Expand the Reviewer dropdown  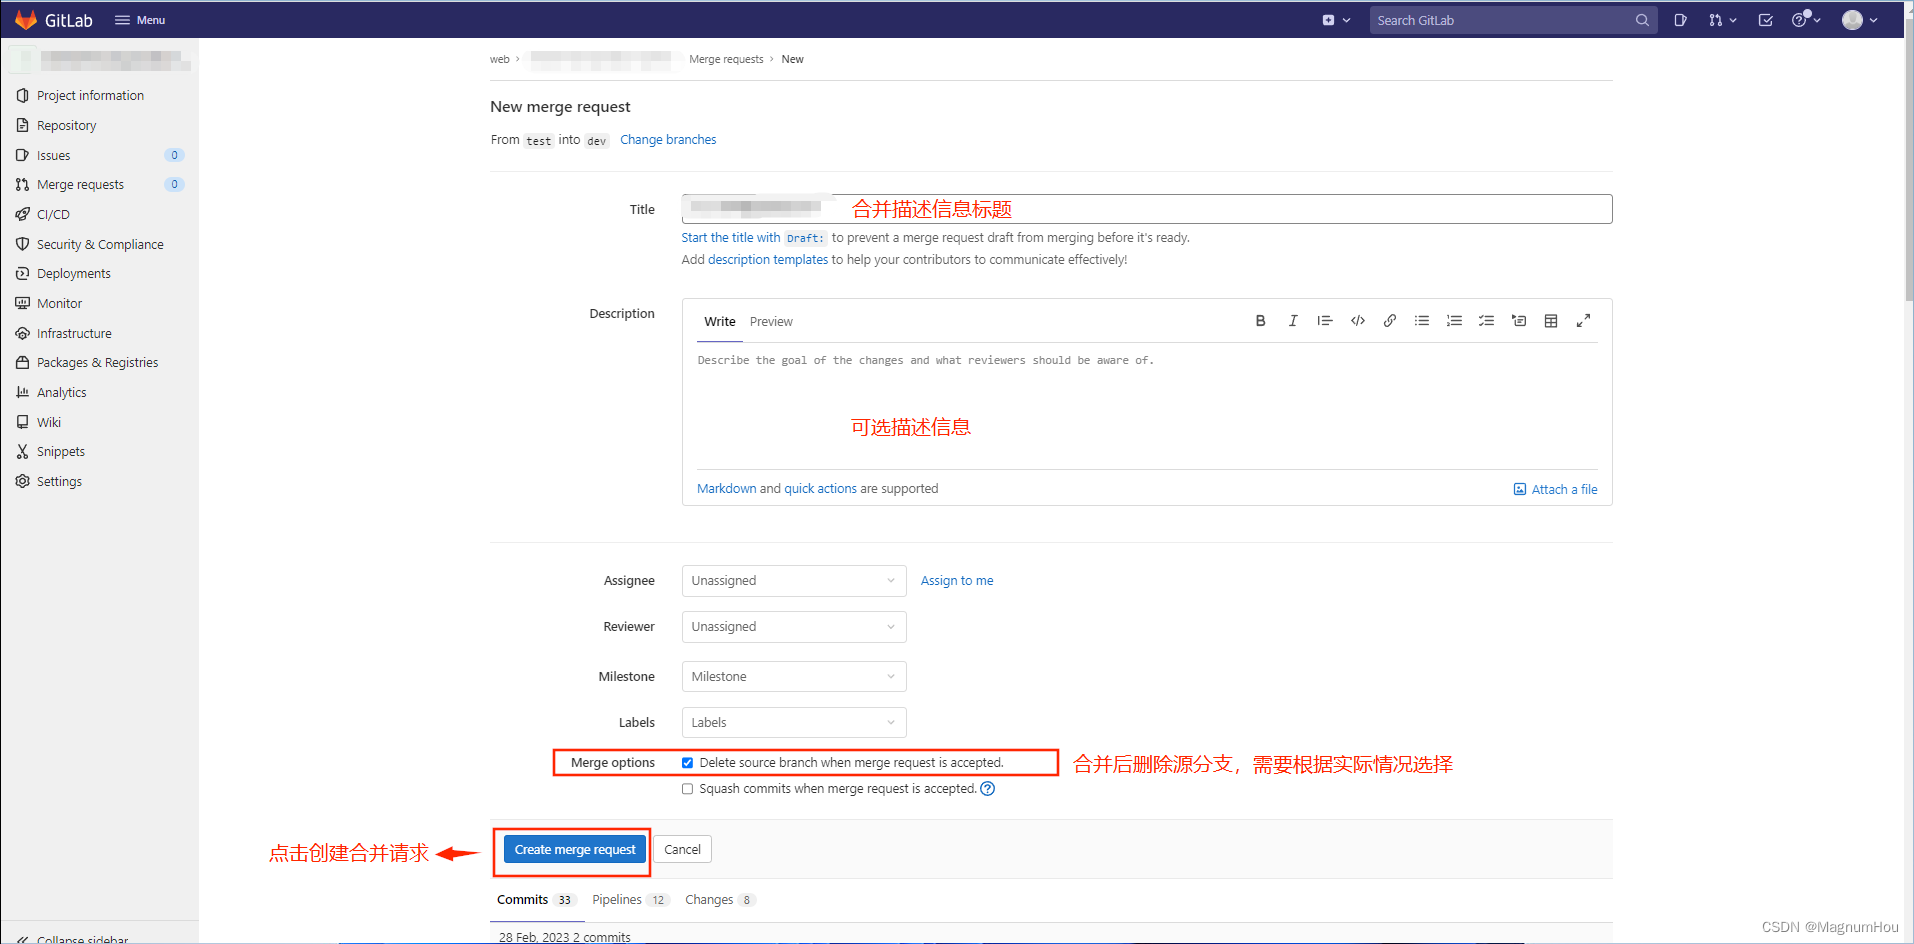point(794,627)
